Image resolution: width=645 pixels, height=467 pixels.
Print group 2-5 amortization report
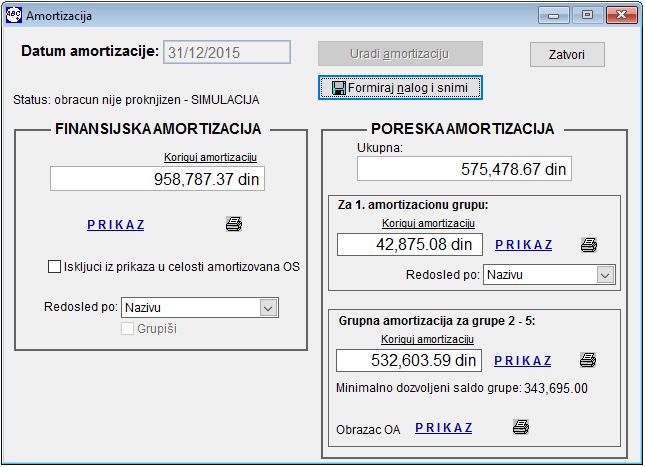click(588, 360)
